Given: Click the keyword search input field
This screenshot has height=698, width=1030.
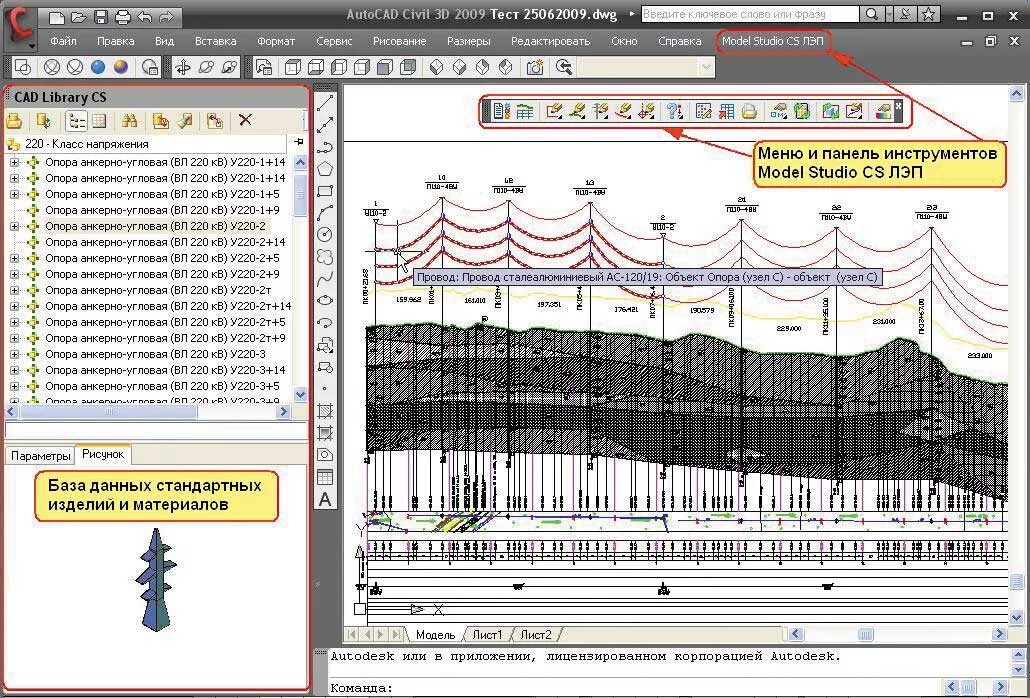Looking at the screenshot, I should (750, 14).
